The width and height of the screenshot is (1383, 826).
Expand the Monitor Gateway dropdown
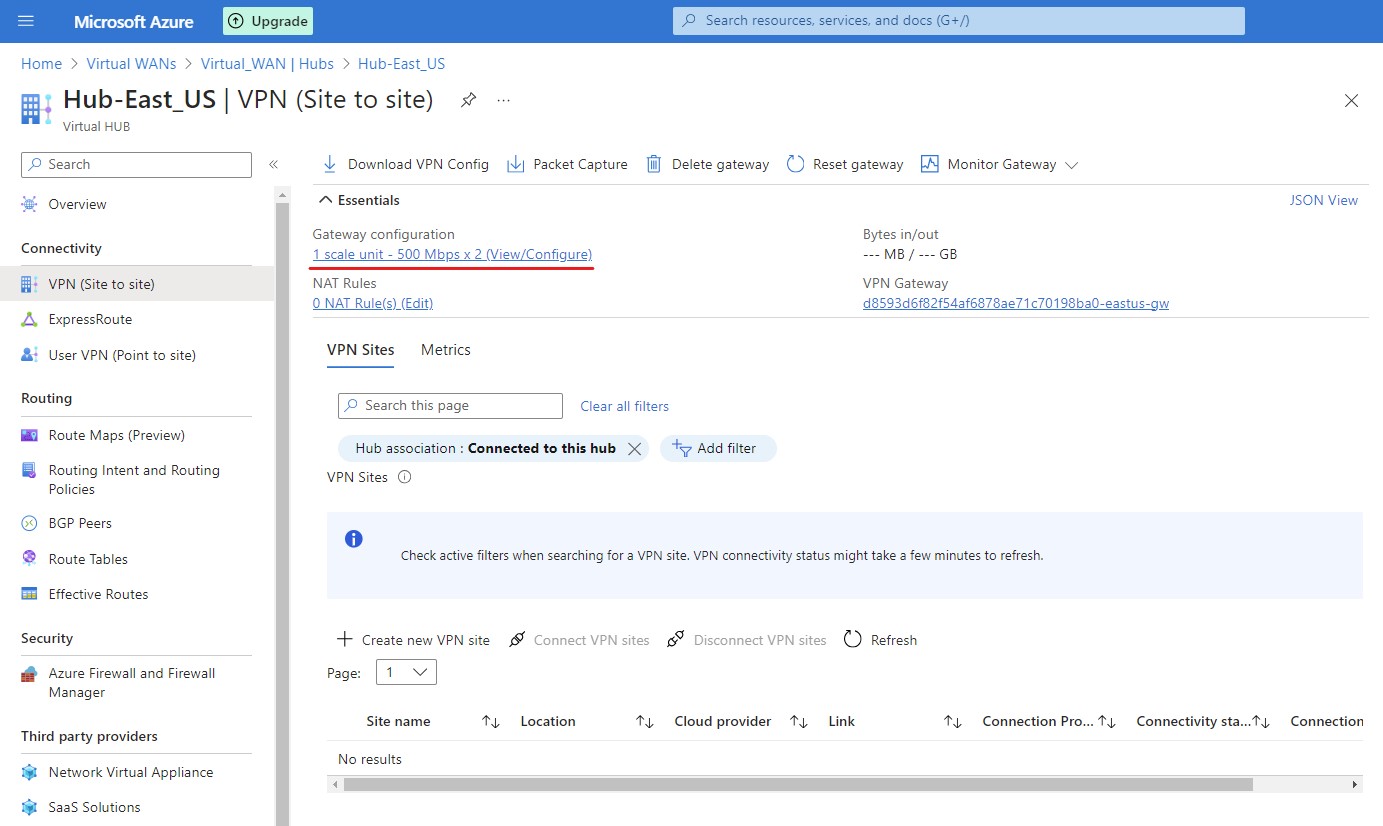click(x=1071, y=165)
